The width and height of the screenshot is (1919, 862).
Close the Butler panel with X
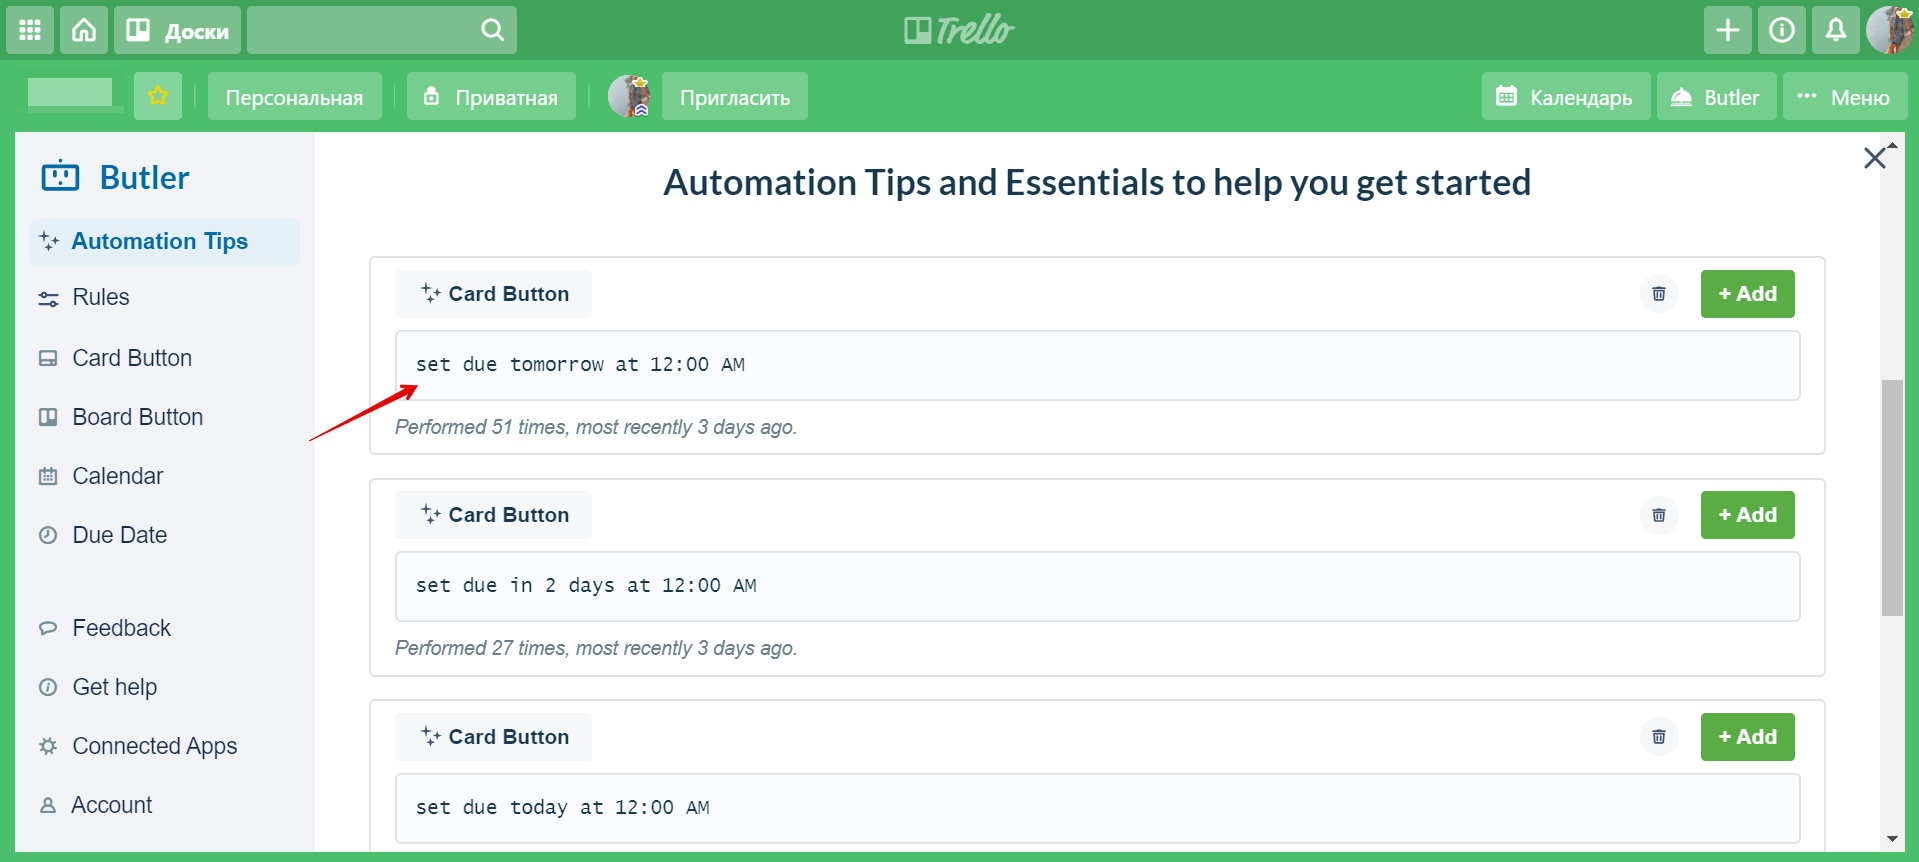[x=1875, y=158]
